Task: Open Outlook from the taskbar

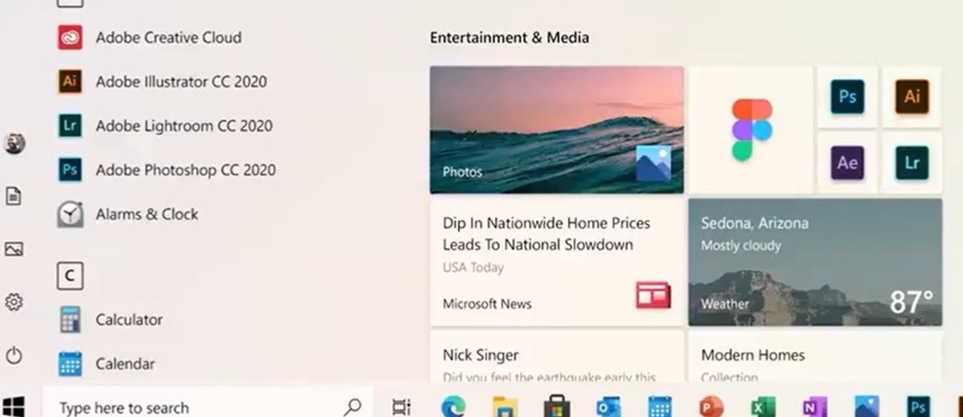Action: click(x=609, y=407)
